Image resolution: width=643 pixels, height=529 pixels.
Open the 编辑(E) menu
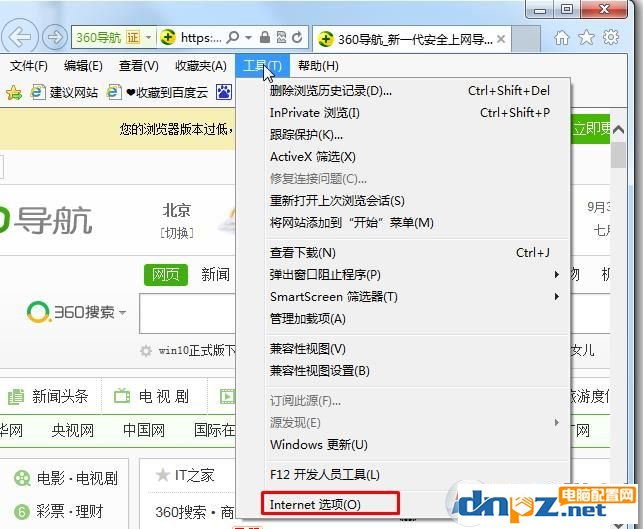83,66
